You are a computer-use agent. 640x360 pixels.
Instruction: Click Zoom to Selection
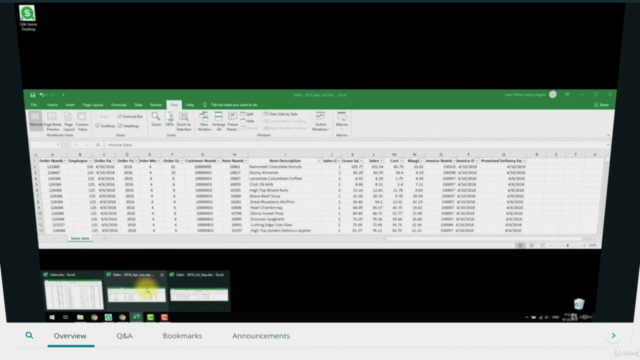[184, 121]
